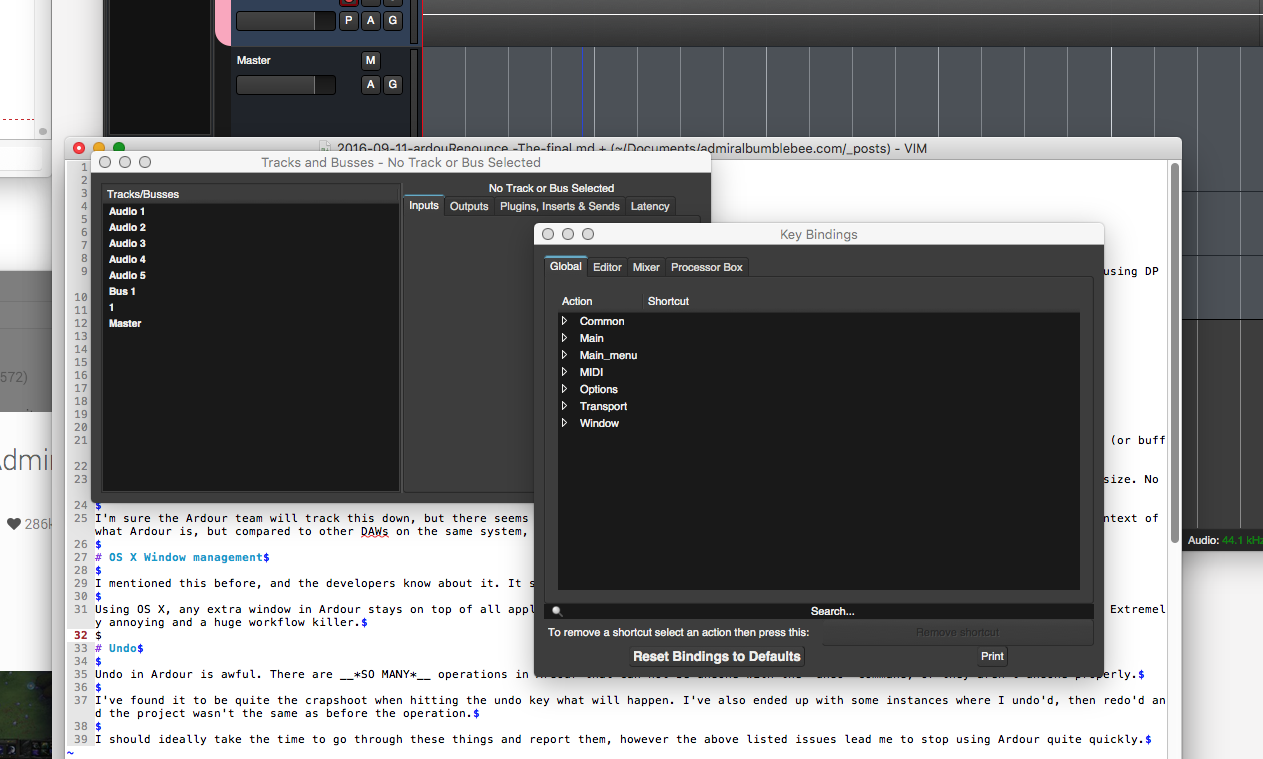Click the A automation button on upper track

(x=371, y=21)
